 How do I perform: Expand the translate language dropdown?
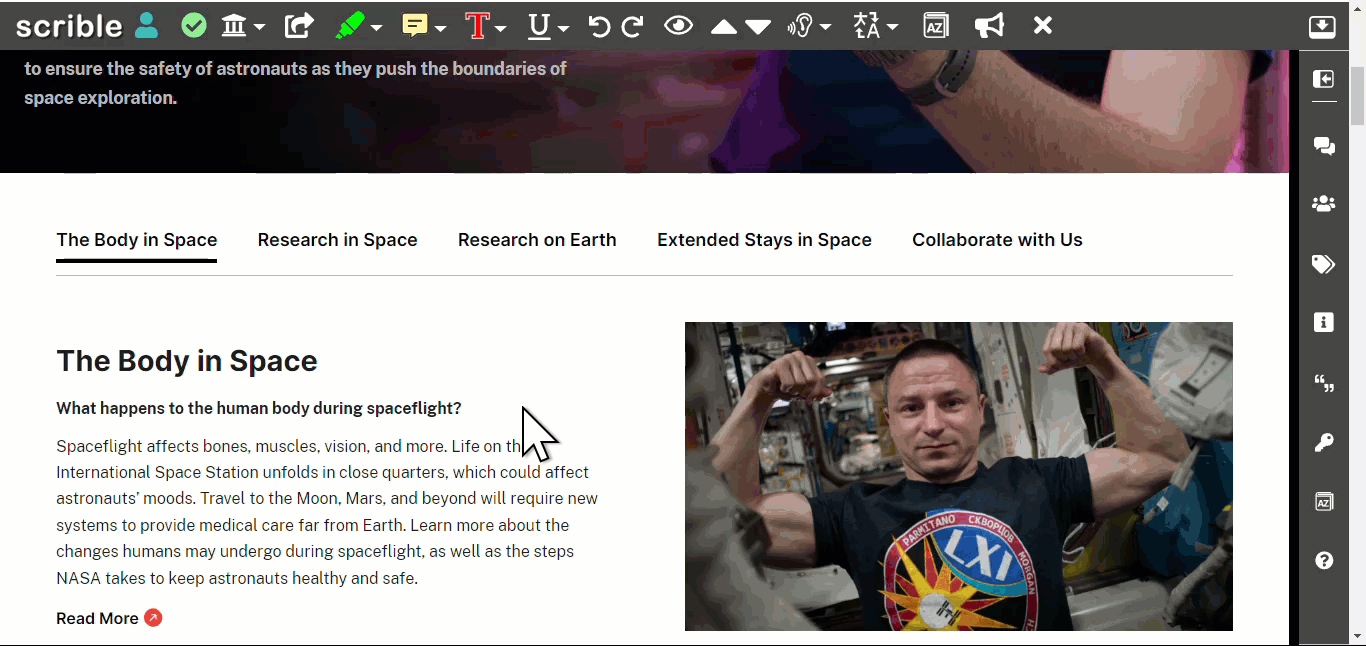tap(893, 25)
